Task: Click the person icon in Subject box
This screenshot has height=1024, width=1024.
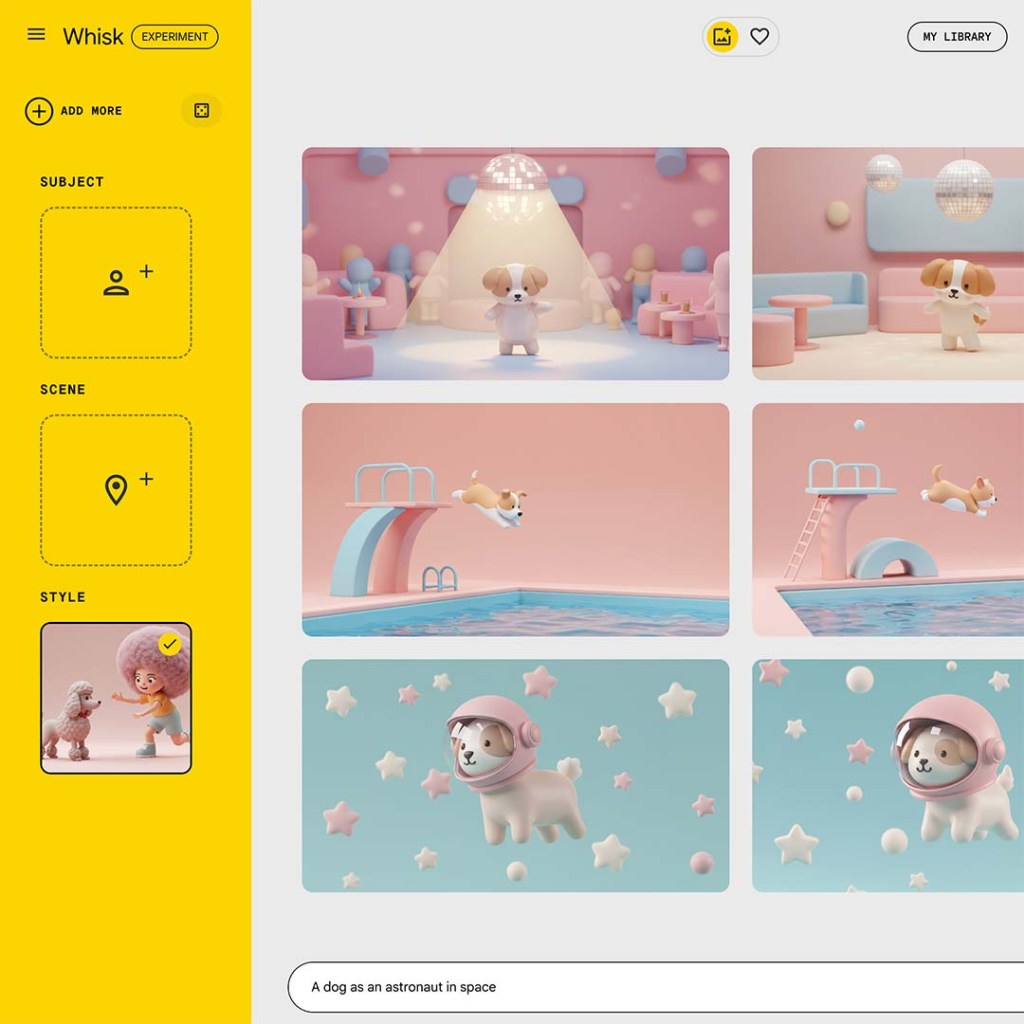Action: click(x=117, y=283)
